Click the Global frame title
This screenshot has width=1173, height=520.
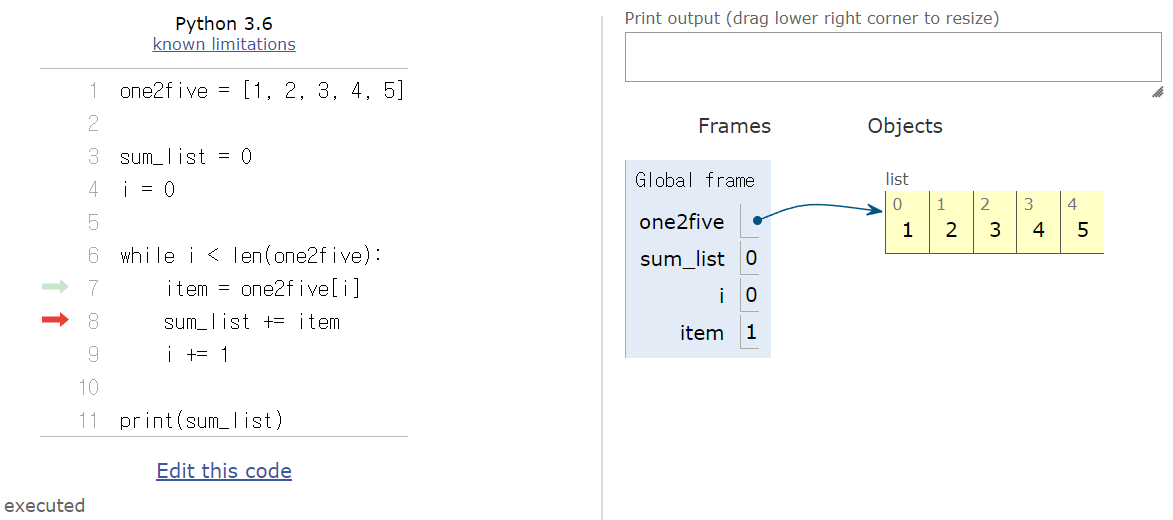[x=695, y=181]
